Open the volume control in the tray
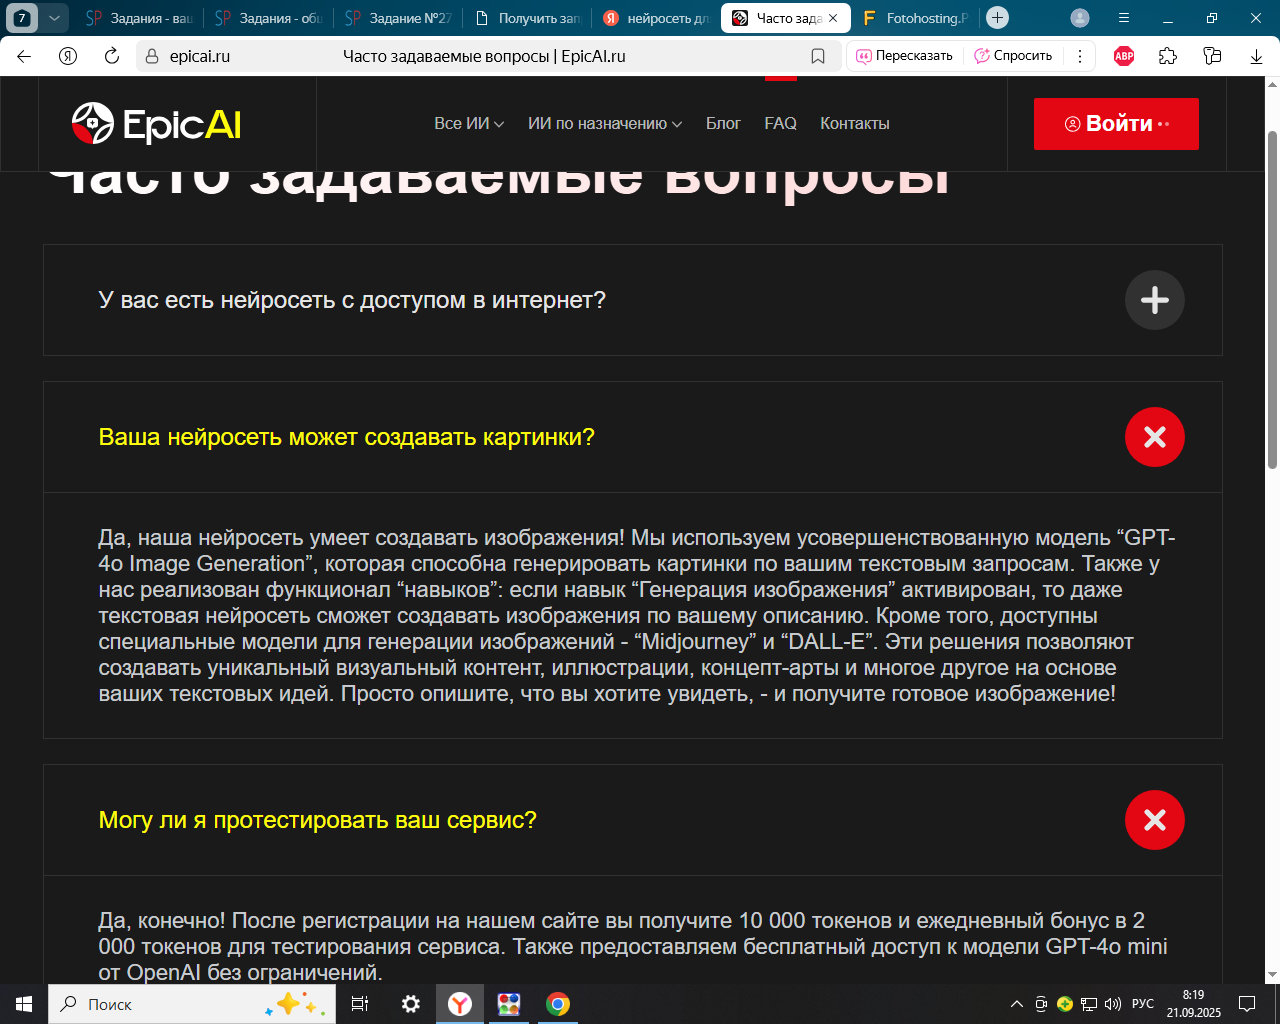Screen dimensions: 1280x1024 pyautogui.click(x=1113, y=1004)
